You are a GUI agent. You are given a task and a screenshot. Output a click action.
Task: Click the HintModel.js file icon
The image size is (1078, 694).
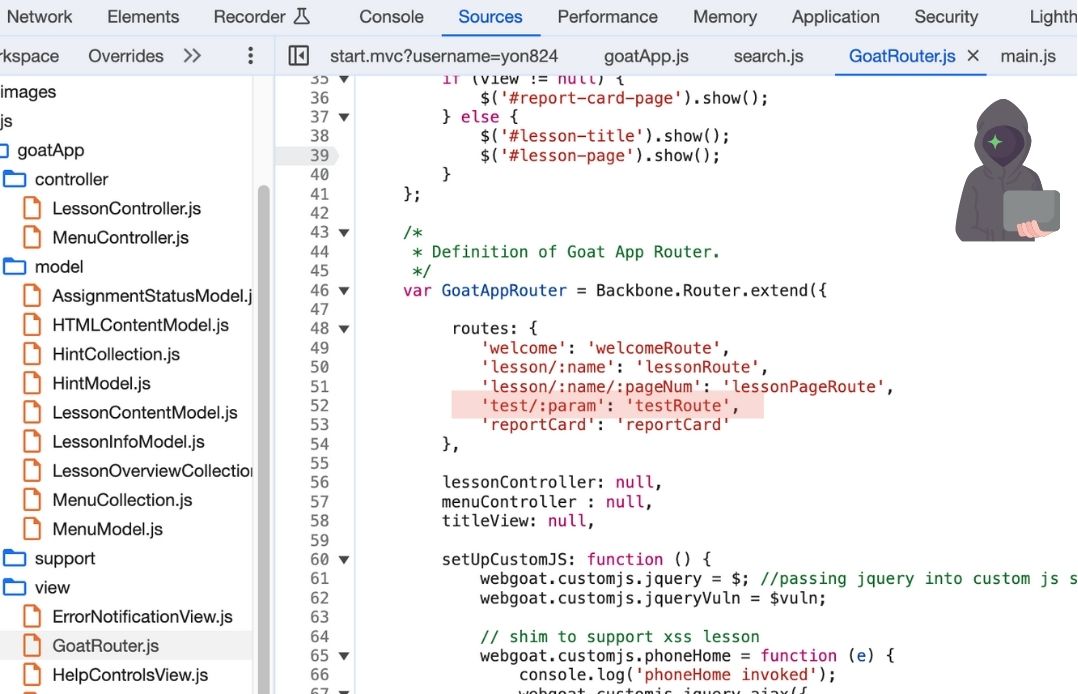(x=33, y=384)
